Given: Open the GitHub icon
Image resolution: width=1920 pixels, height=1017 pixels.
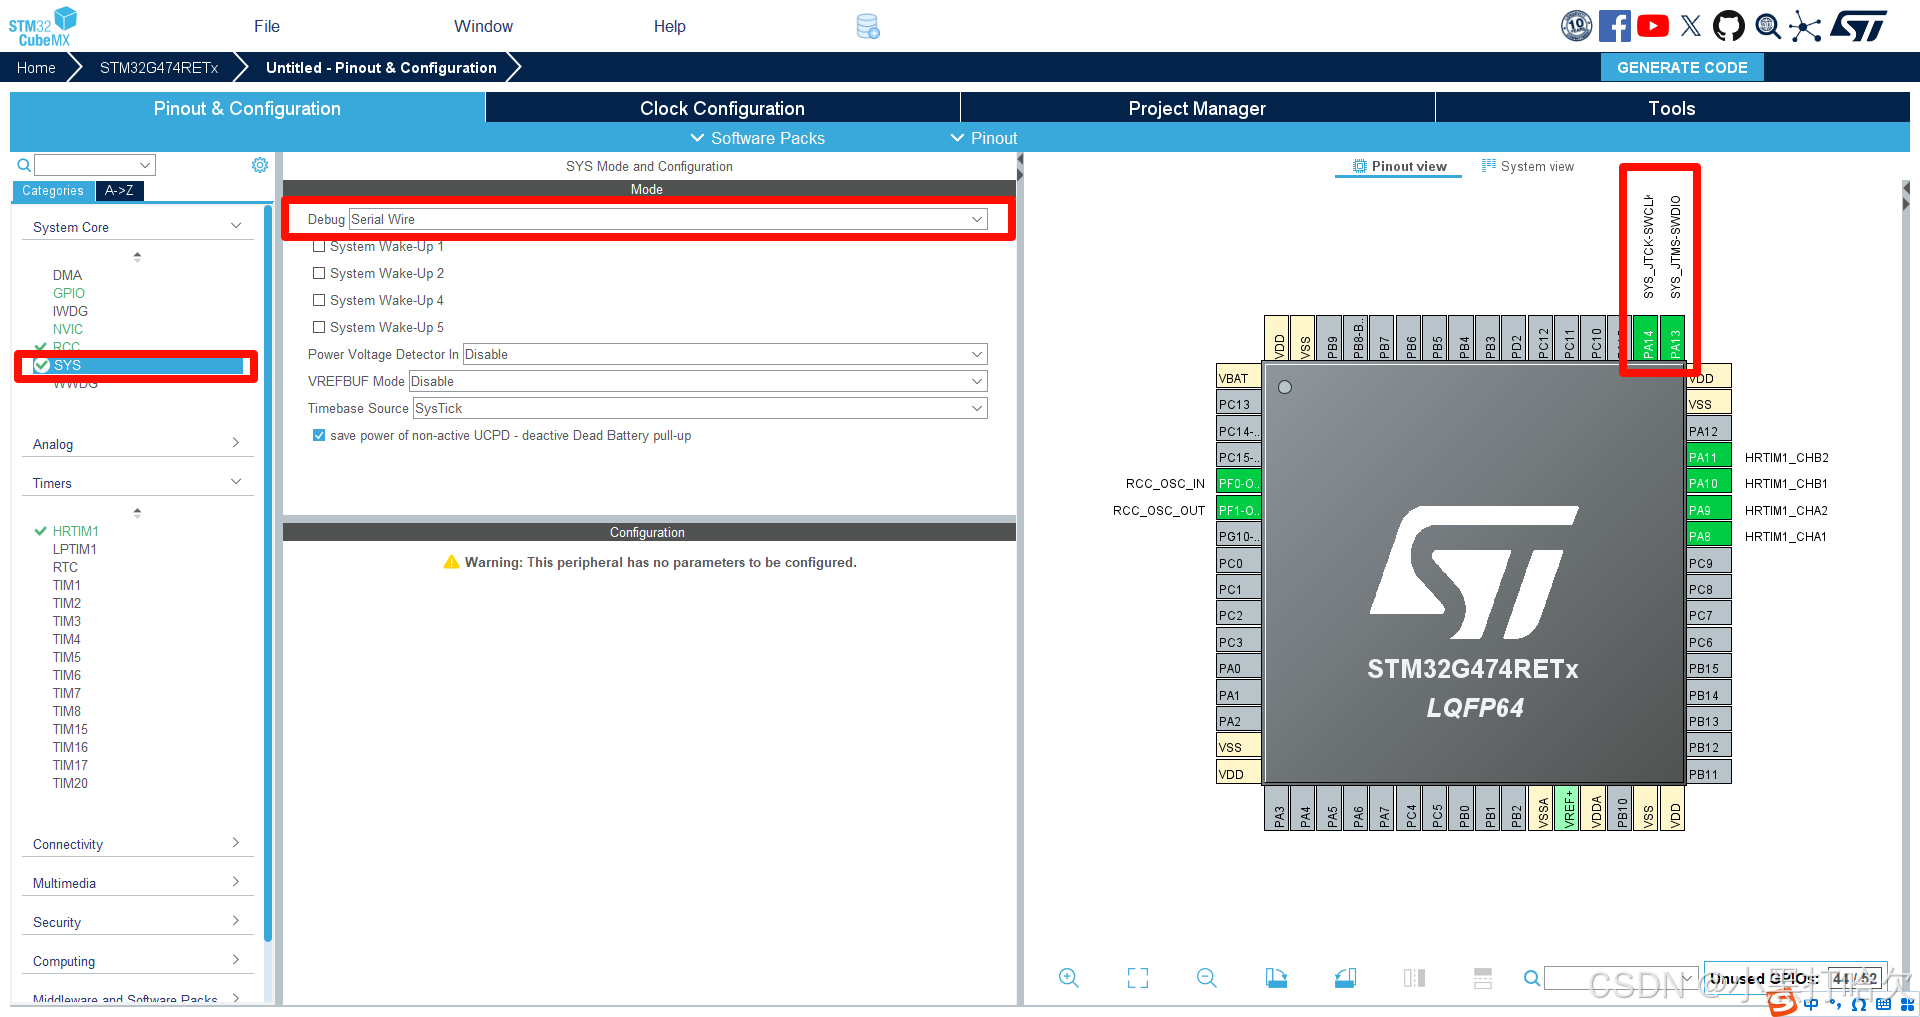Looking at the screenshot, I should click(1728, 26).
